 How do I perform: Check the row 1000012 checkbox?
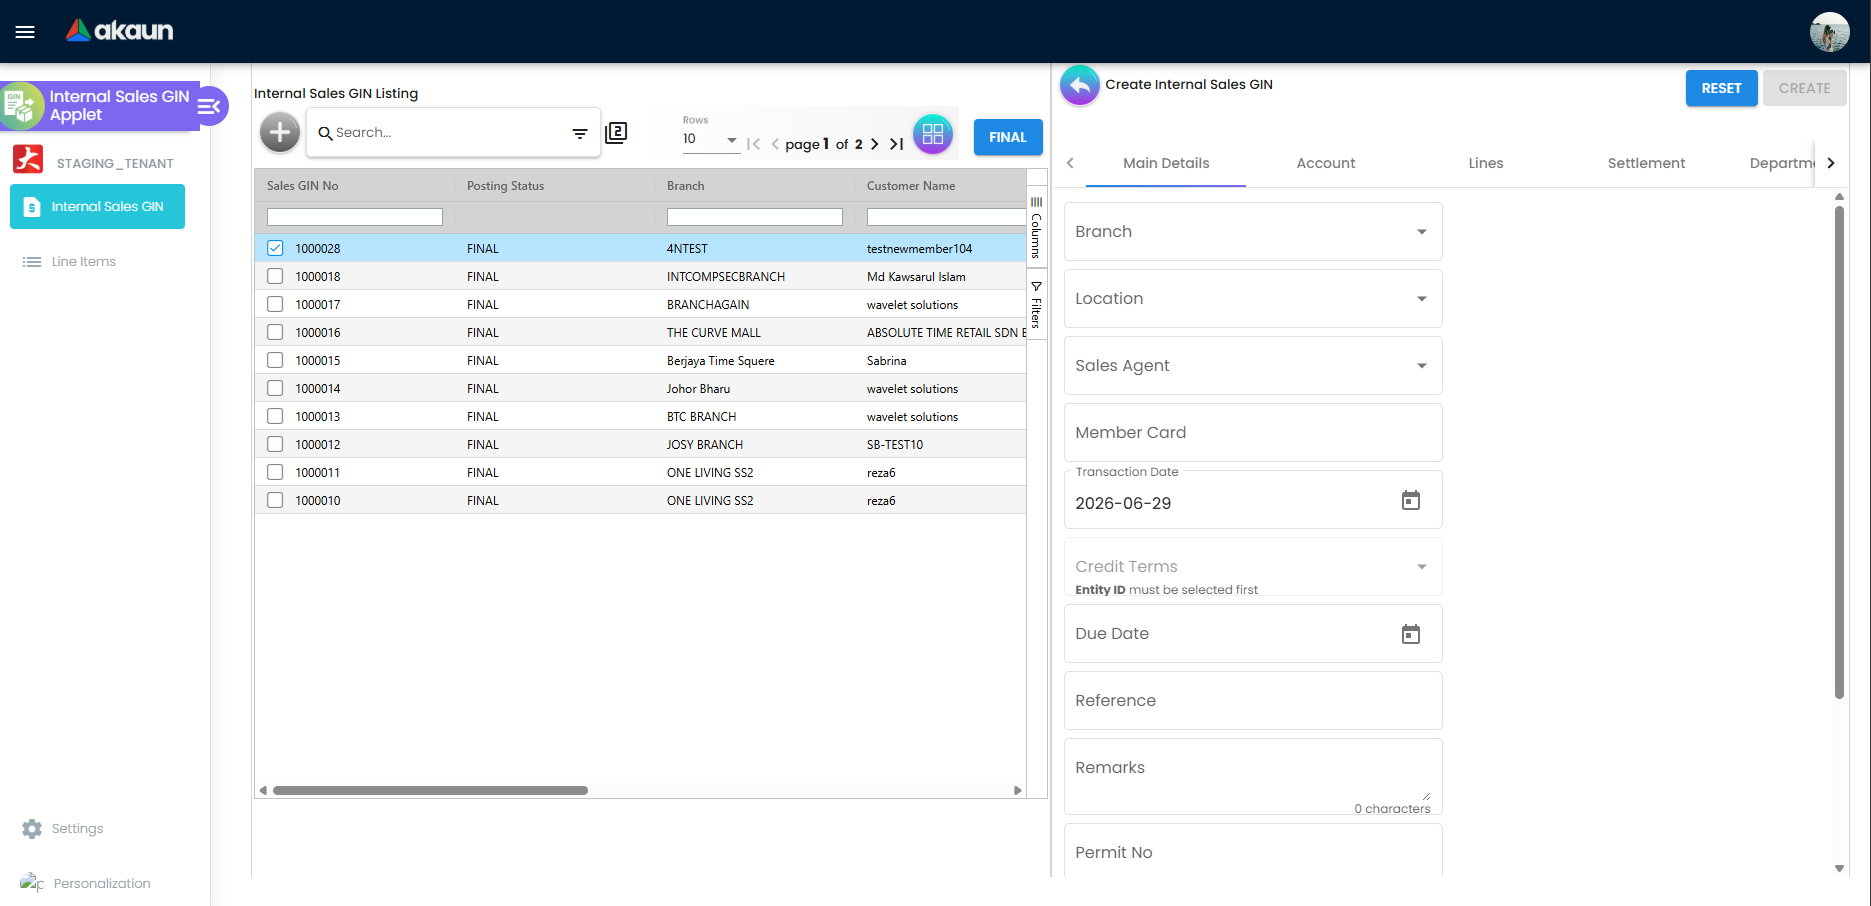tap(275, 444)
